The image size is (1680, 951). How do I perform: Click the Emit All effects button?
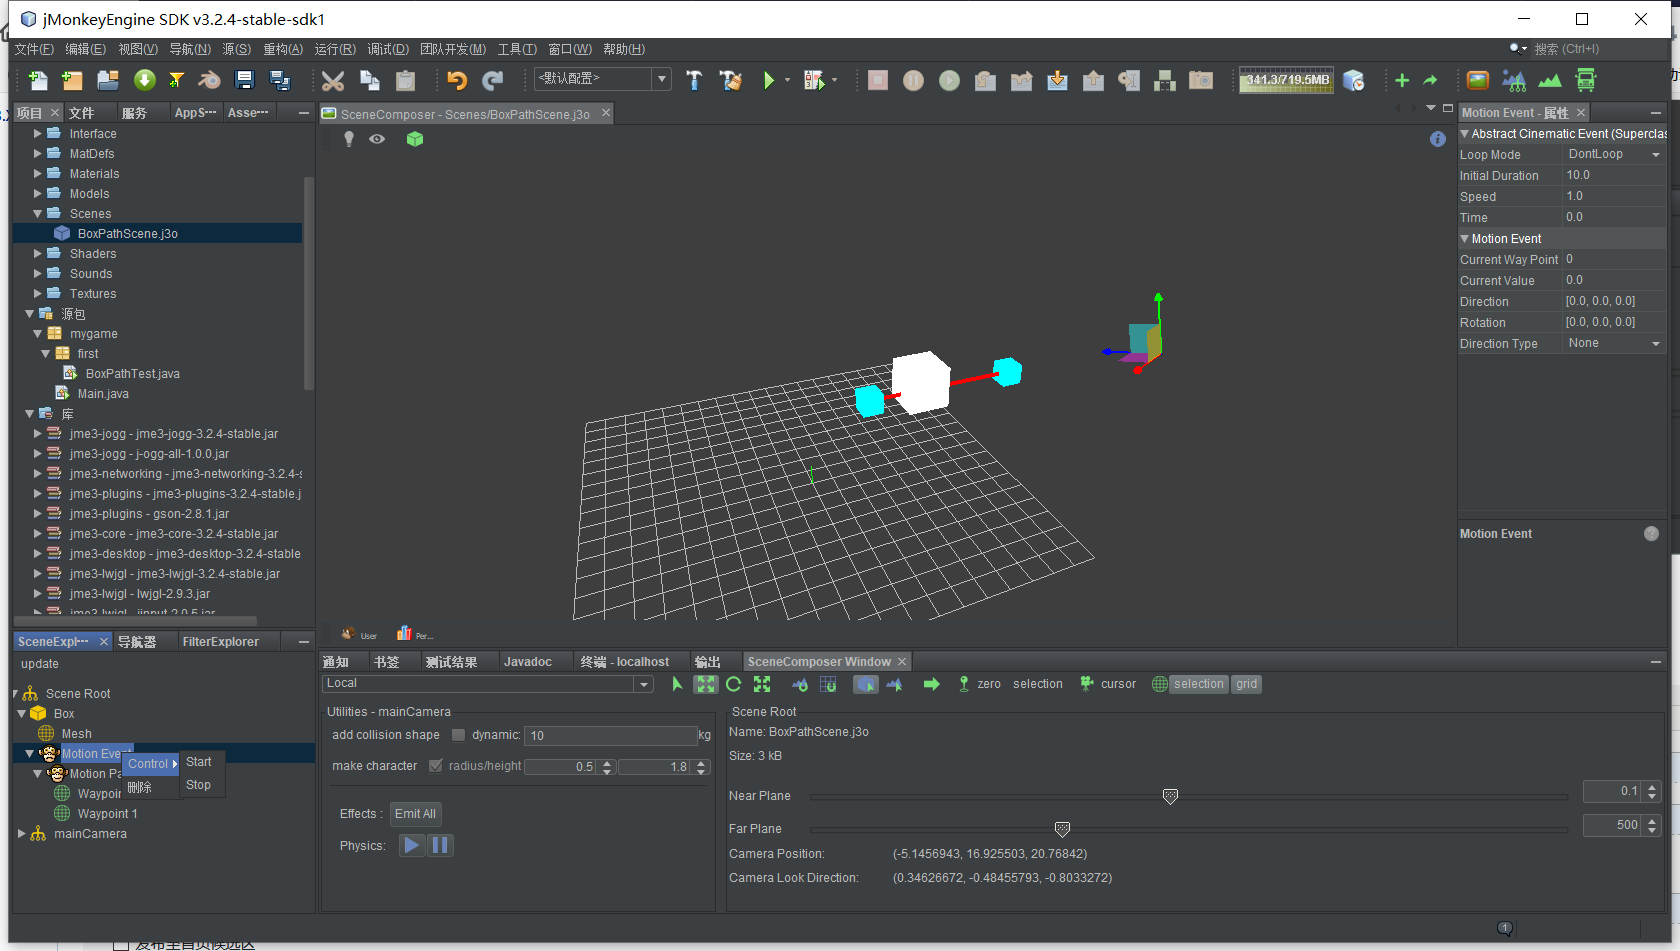click(415, 814)
